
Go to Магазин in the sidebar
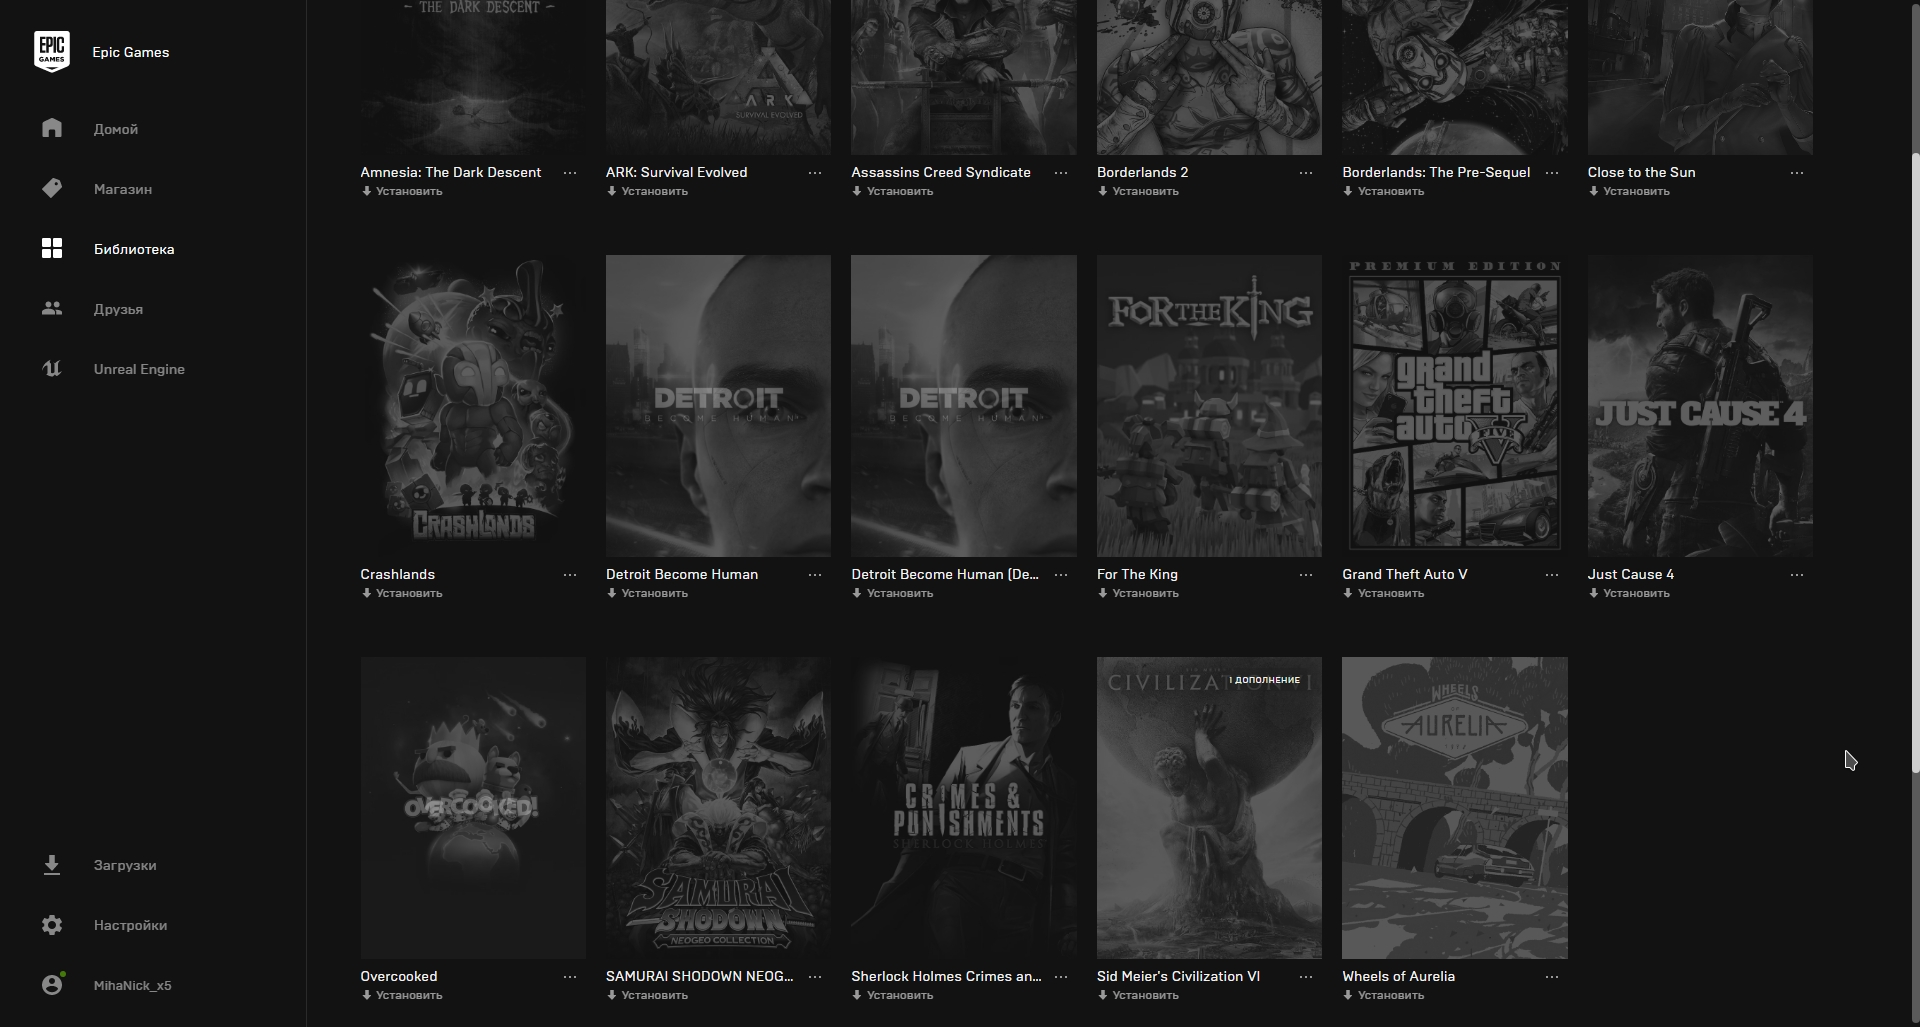[123, 189]
